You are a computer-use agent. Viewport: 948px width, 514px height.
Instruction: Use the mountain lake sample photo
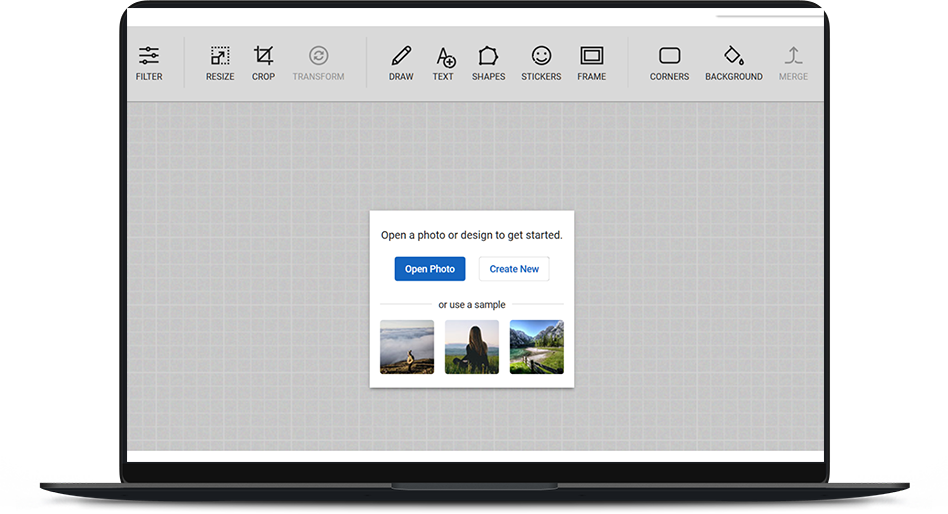(x=537, y=347)
